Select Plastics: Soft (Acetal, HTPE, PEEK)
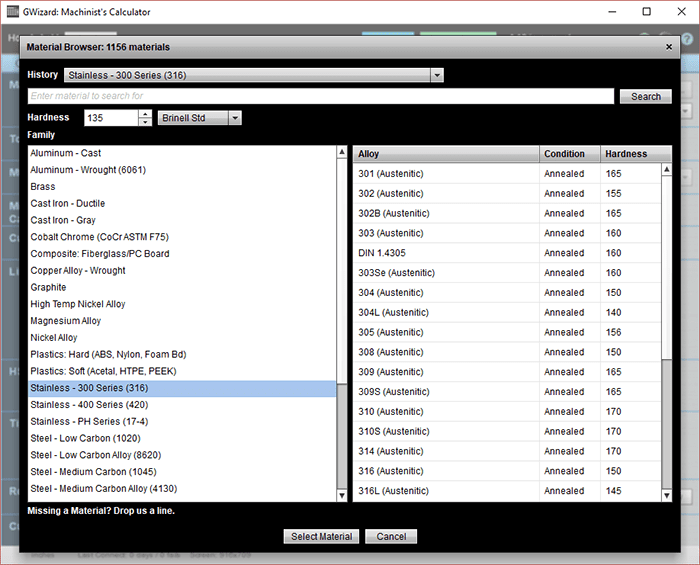Screen dimensions: 700x565 point(182,371)
